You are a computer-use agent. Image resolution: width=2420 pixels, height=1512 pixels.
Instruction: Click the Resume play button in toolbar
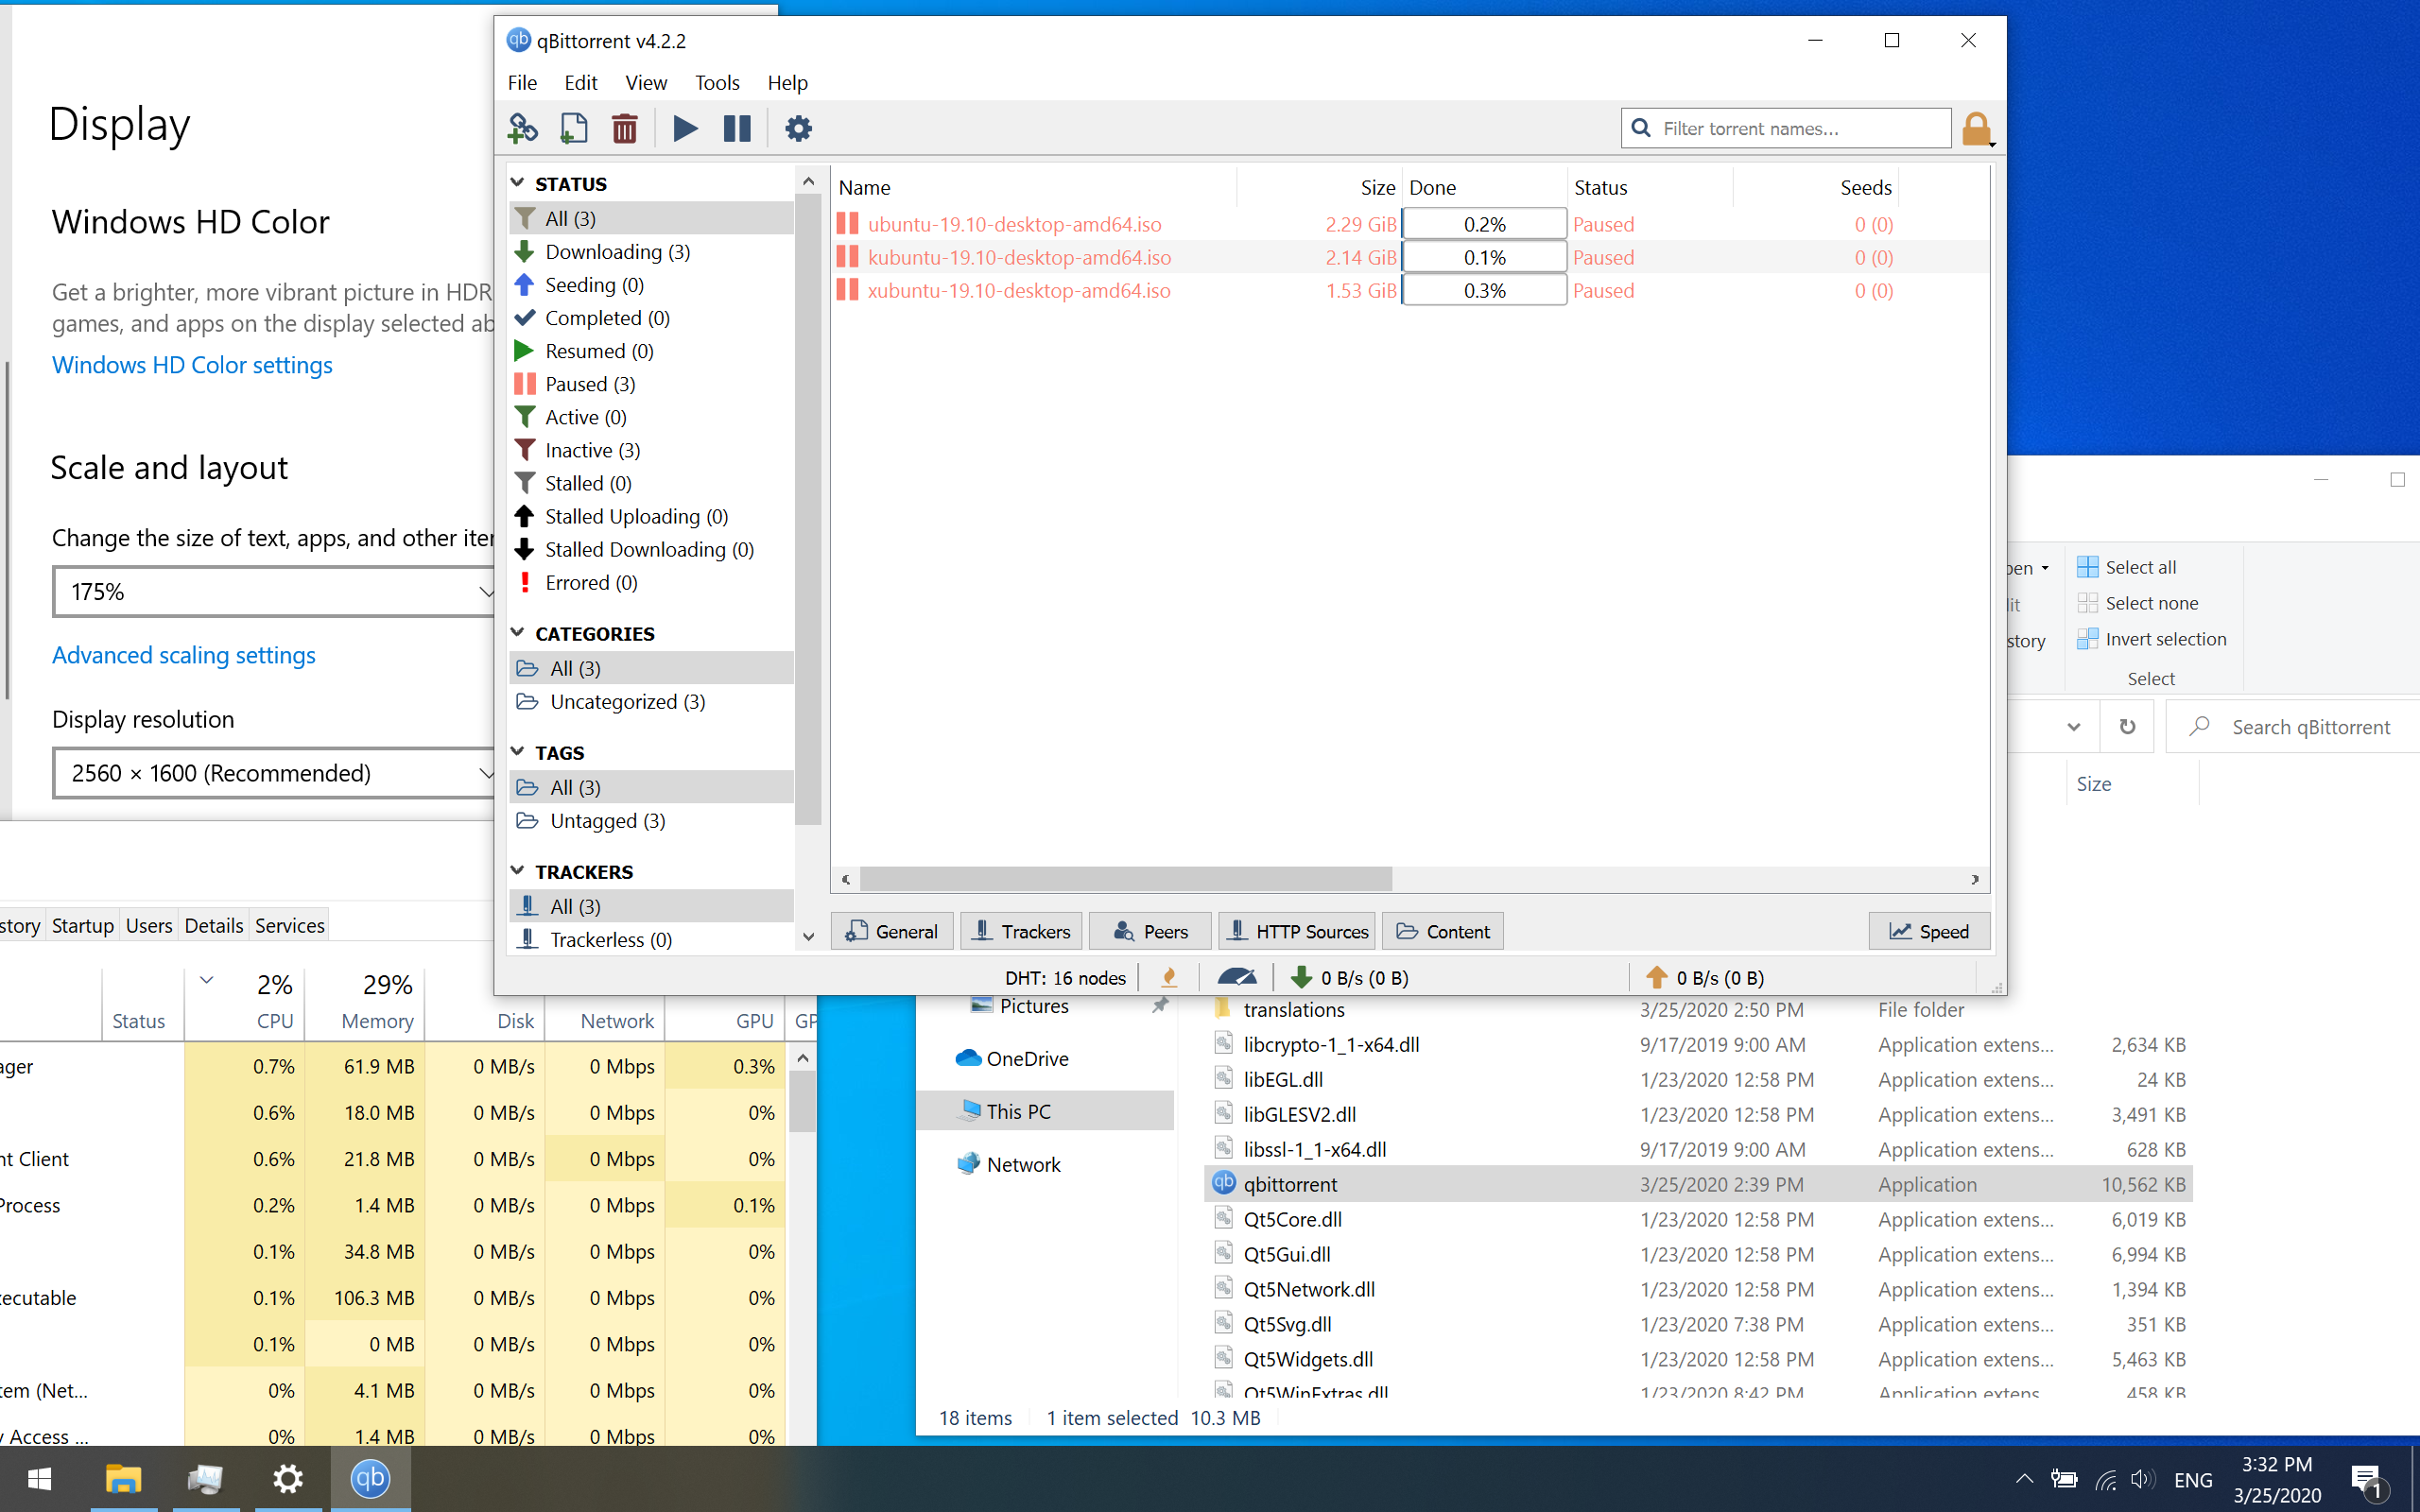pyautogui.click(x=685, y=128)
